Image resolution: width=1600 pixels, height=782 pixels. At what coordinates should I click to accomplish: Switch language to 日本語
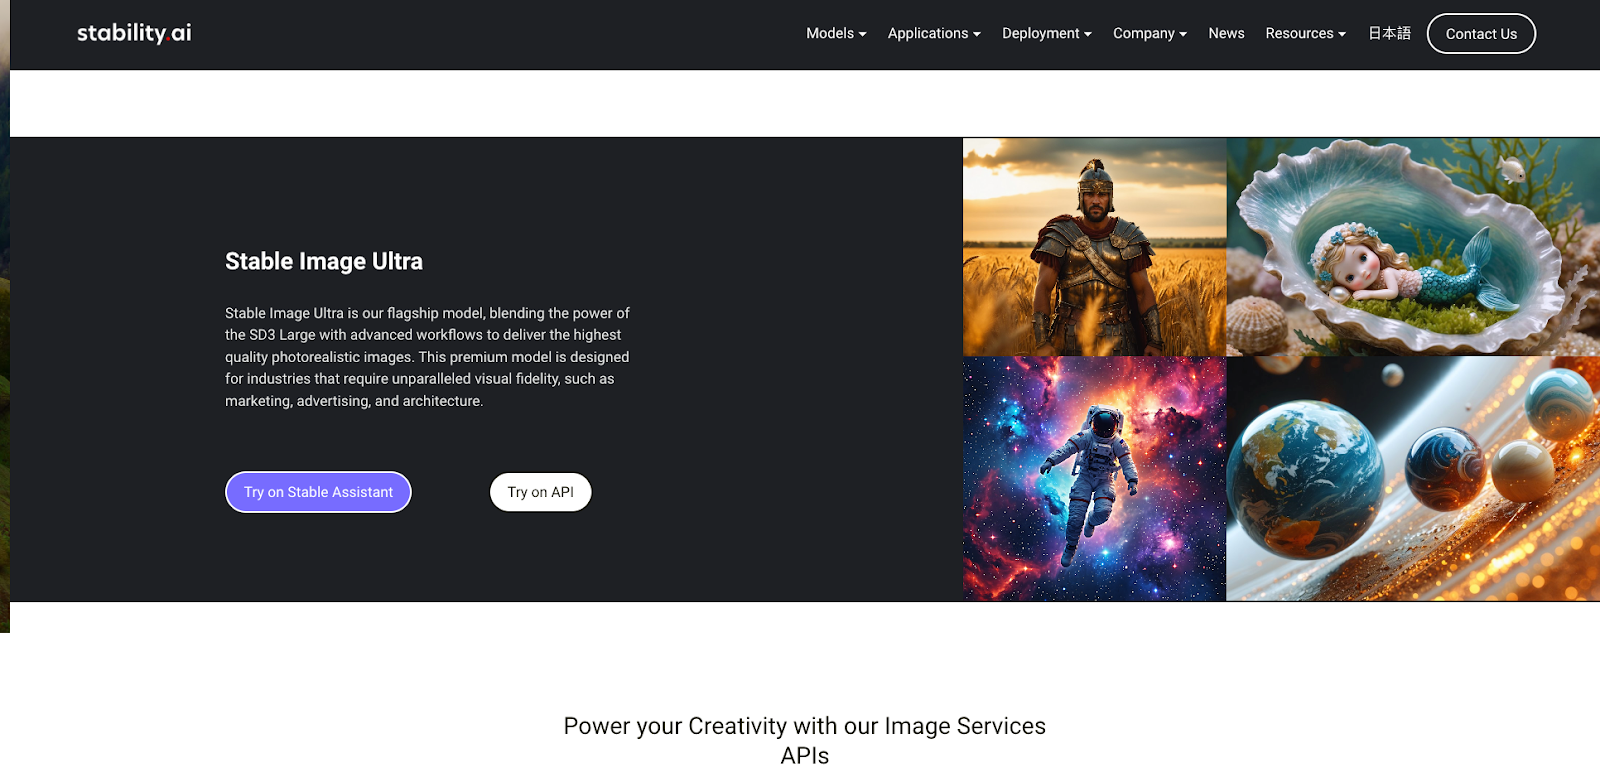pyautogui.click(x=1389, y=34)
